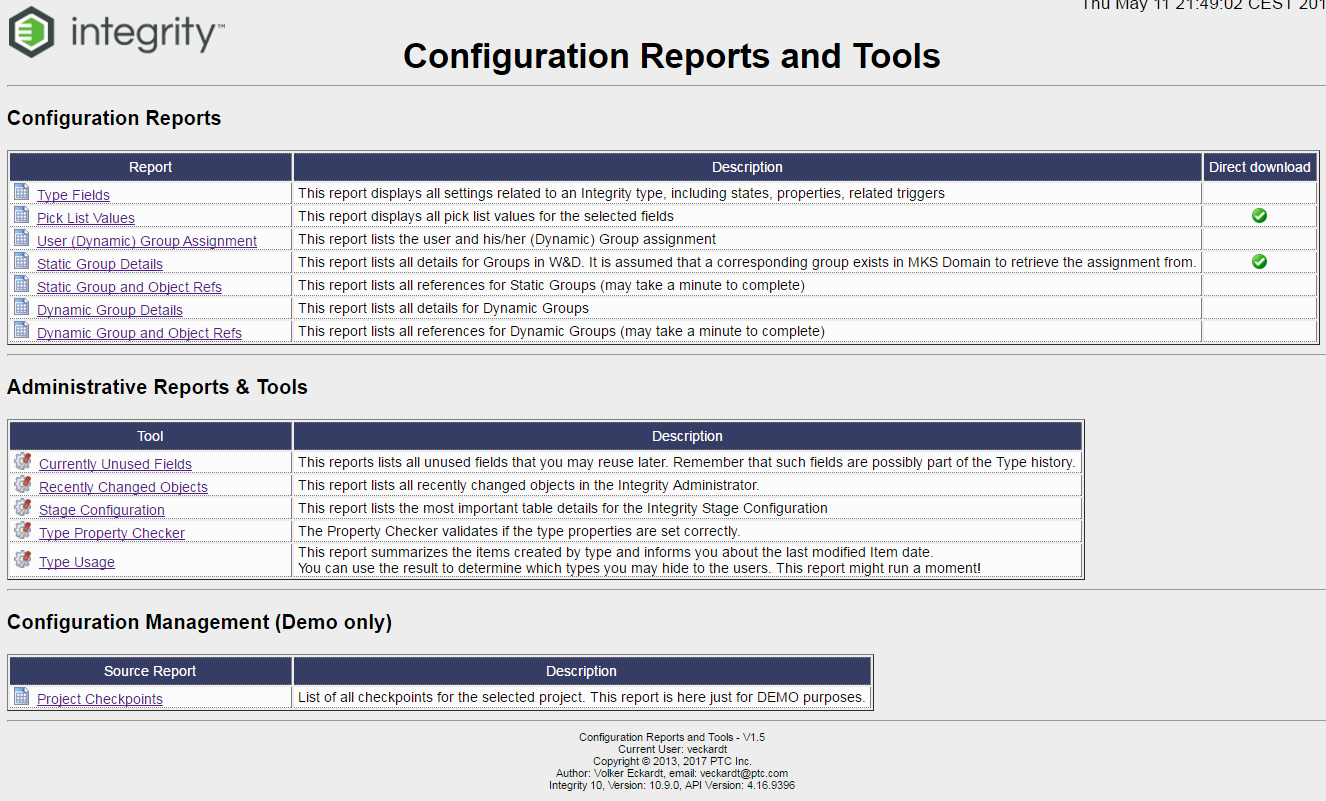Open the Dynamic Group Details report
Image resolution: width=1326 pixels, height=801 pixels.
pyautogui.click(x=110, y=310)
